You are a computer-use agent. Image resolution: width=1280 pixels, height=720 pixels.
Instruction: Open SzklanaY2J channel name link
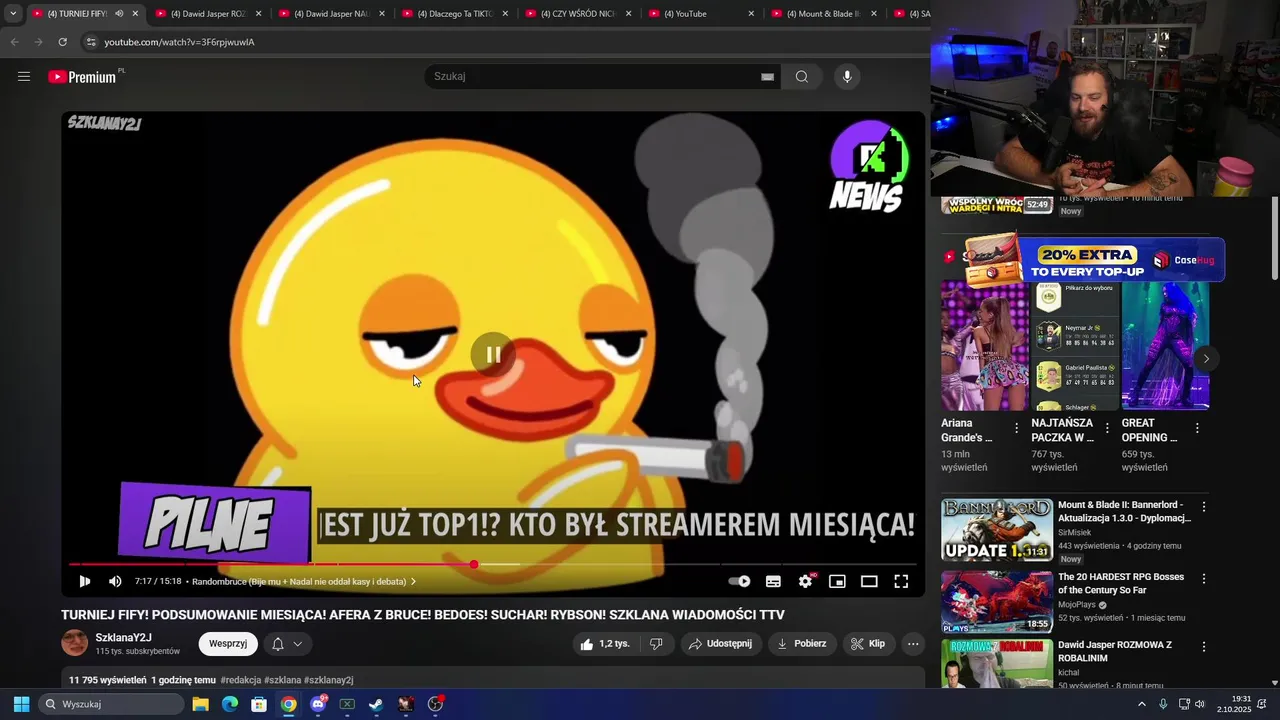123,638
